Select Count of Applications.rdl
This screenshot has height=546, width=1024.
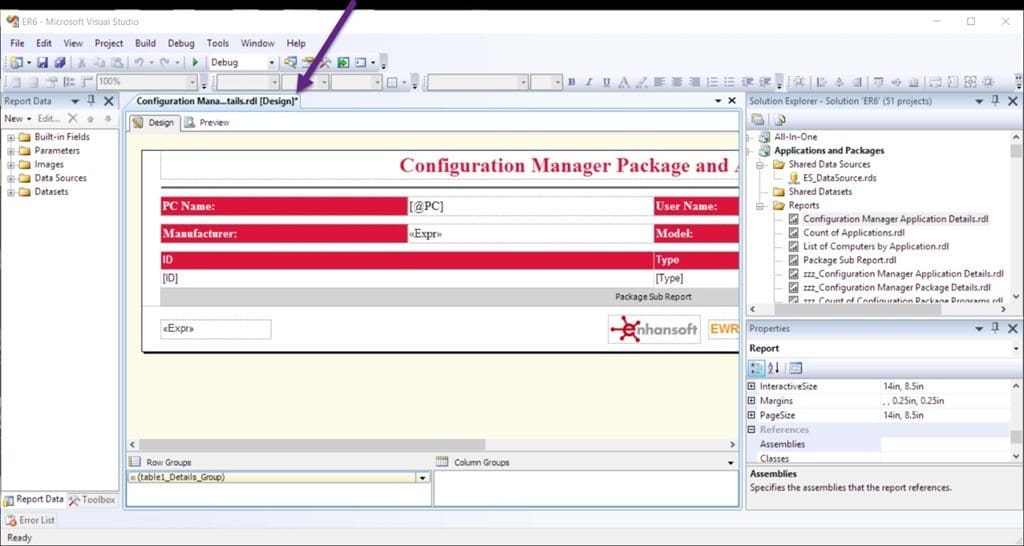tap(854, 233)
